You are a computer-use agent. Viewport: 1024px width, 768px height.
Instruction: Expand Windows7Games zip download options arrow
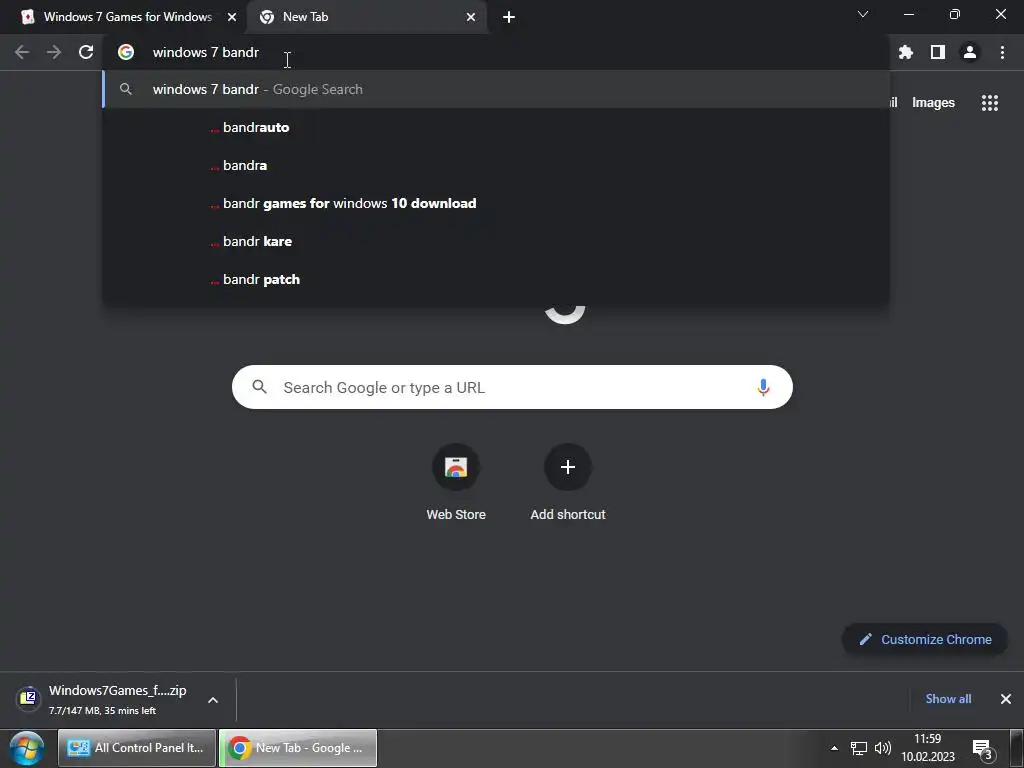click(213, 700)
